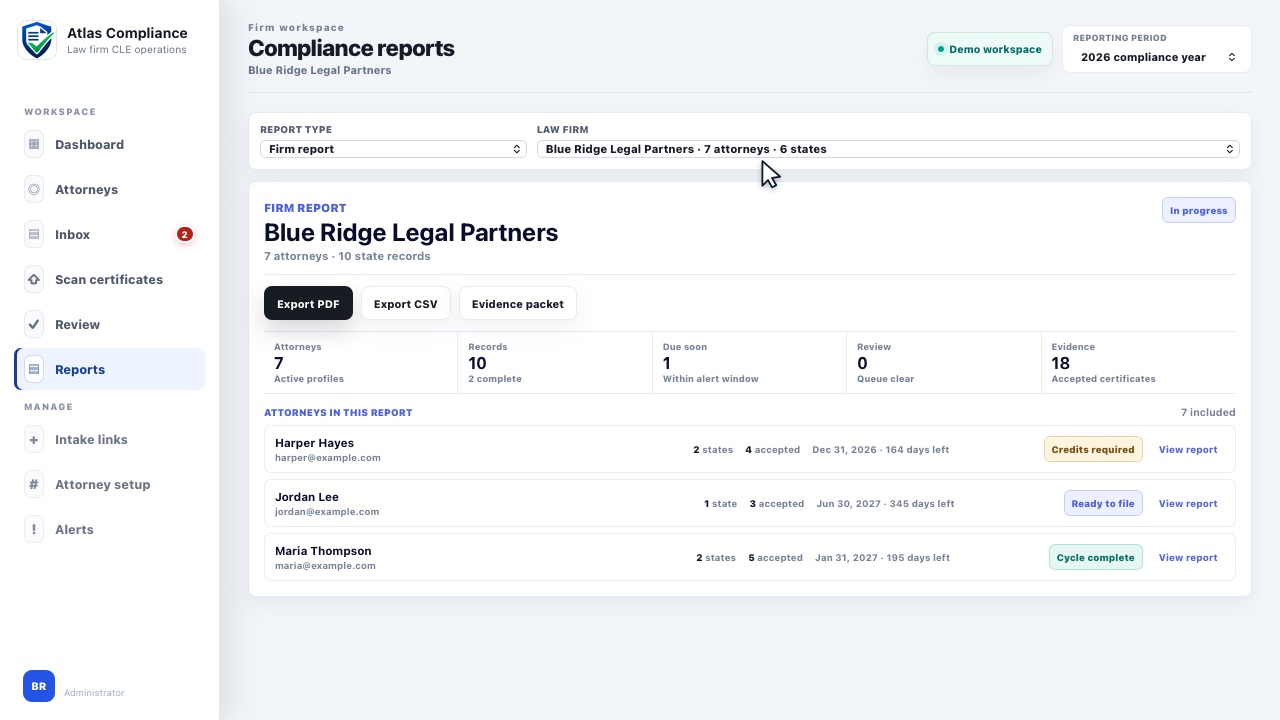Click the harper@example.com email

328,458
